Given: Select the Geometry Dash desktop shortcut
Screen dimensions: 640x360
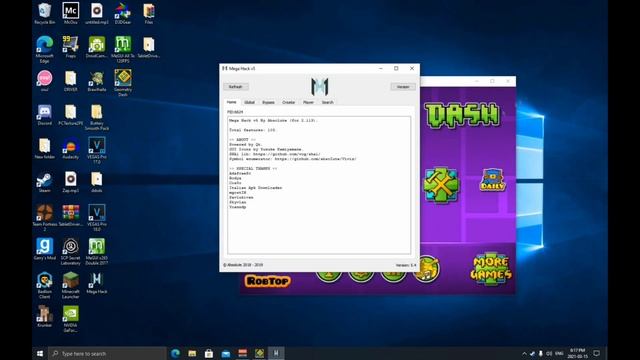Looking at the screenshot, I should 122,83.
